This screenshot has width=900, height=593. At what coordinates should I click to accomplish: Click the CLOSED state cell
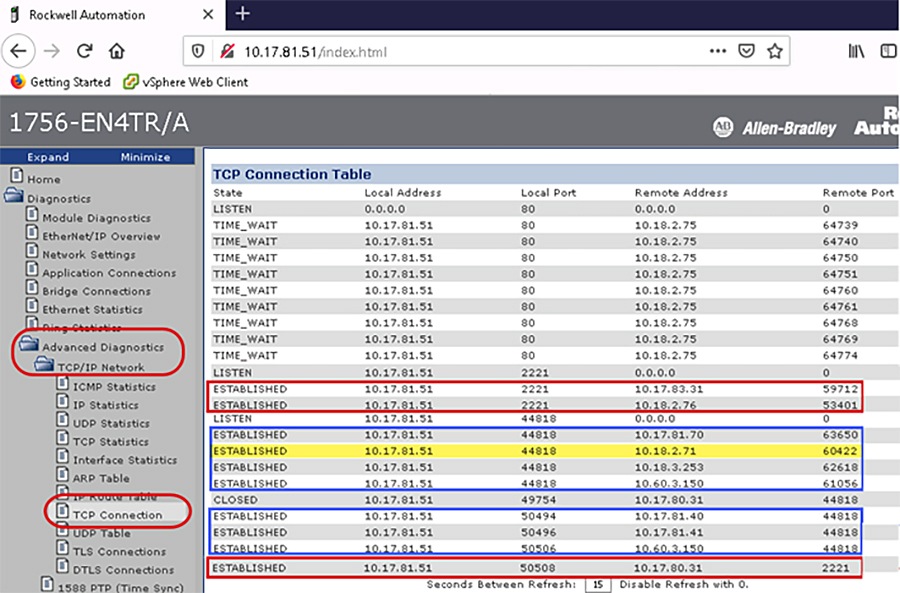(235, 500)
